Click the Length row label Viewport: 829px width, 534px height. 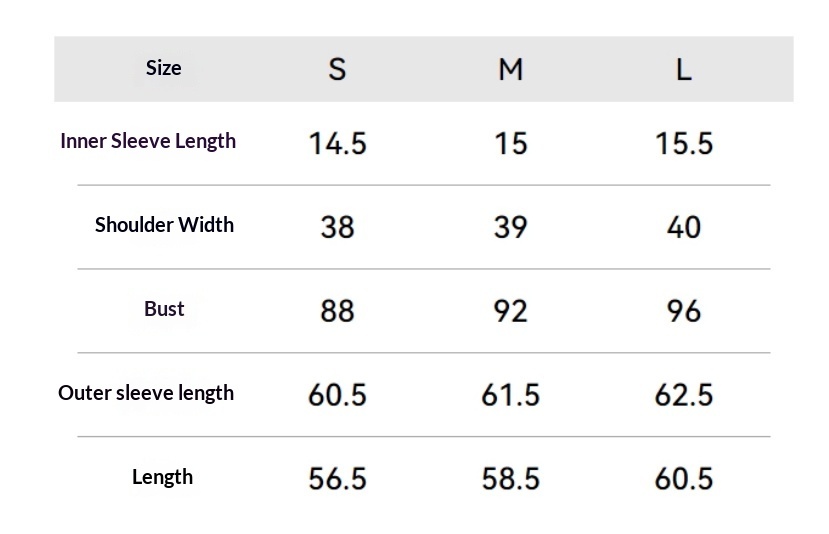pyautogui.click(x=162, y=477)
